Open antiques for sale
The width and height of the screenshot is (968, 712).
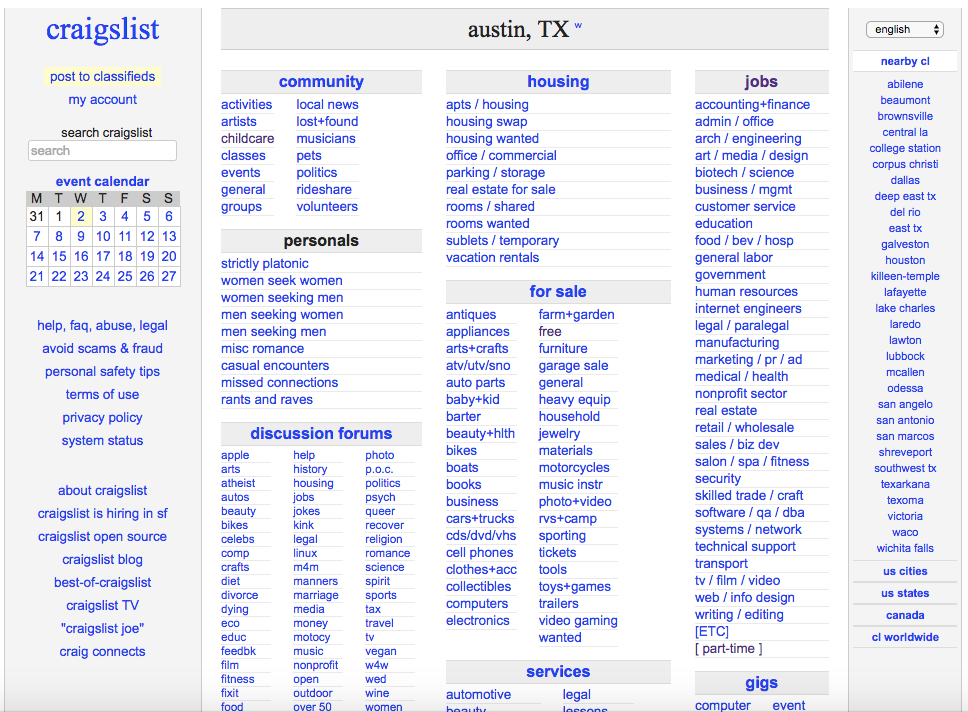[471, 314]
